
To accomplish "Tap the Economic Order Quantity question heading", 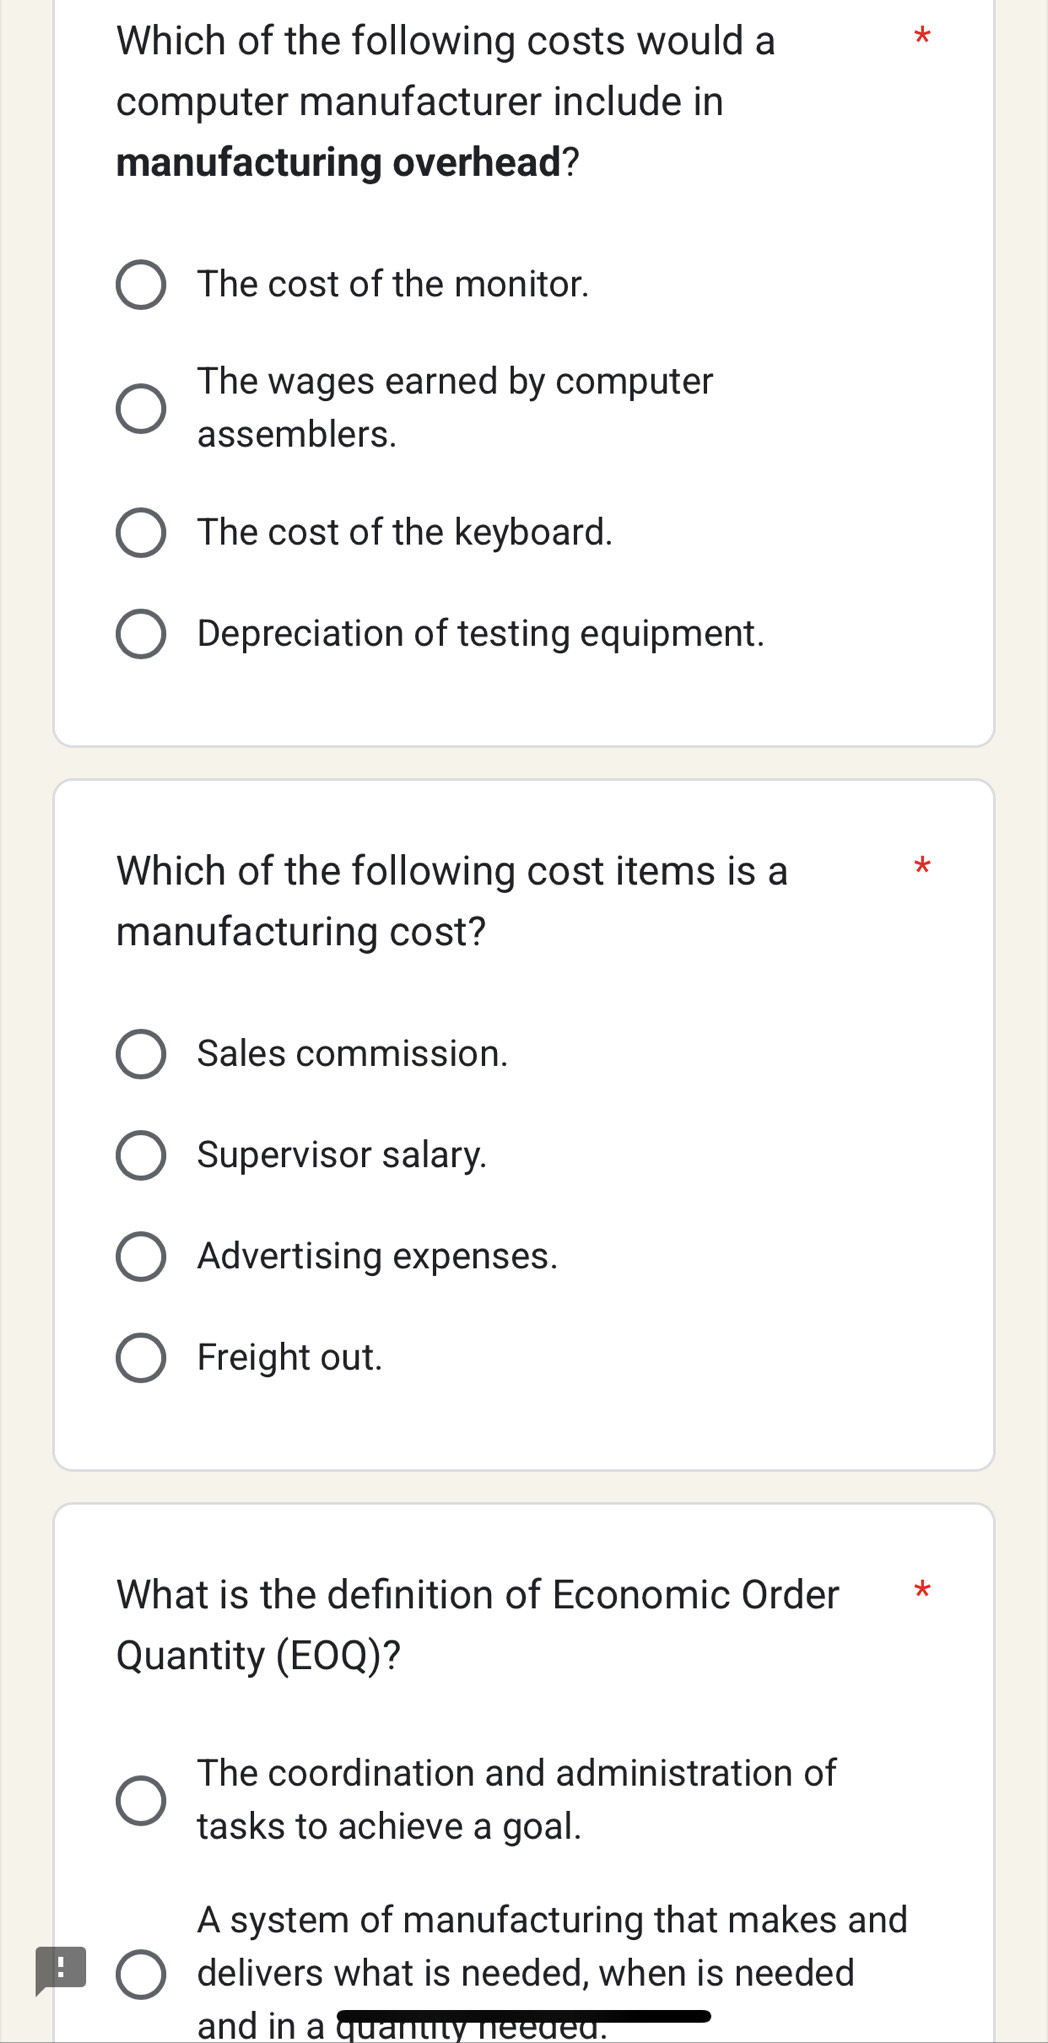I will point(478,1625).
